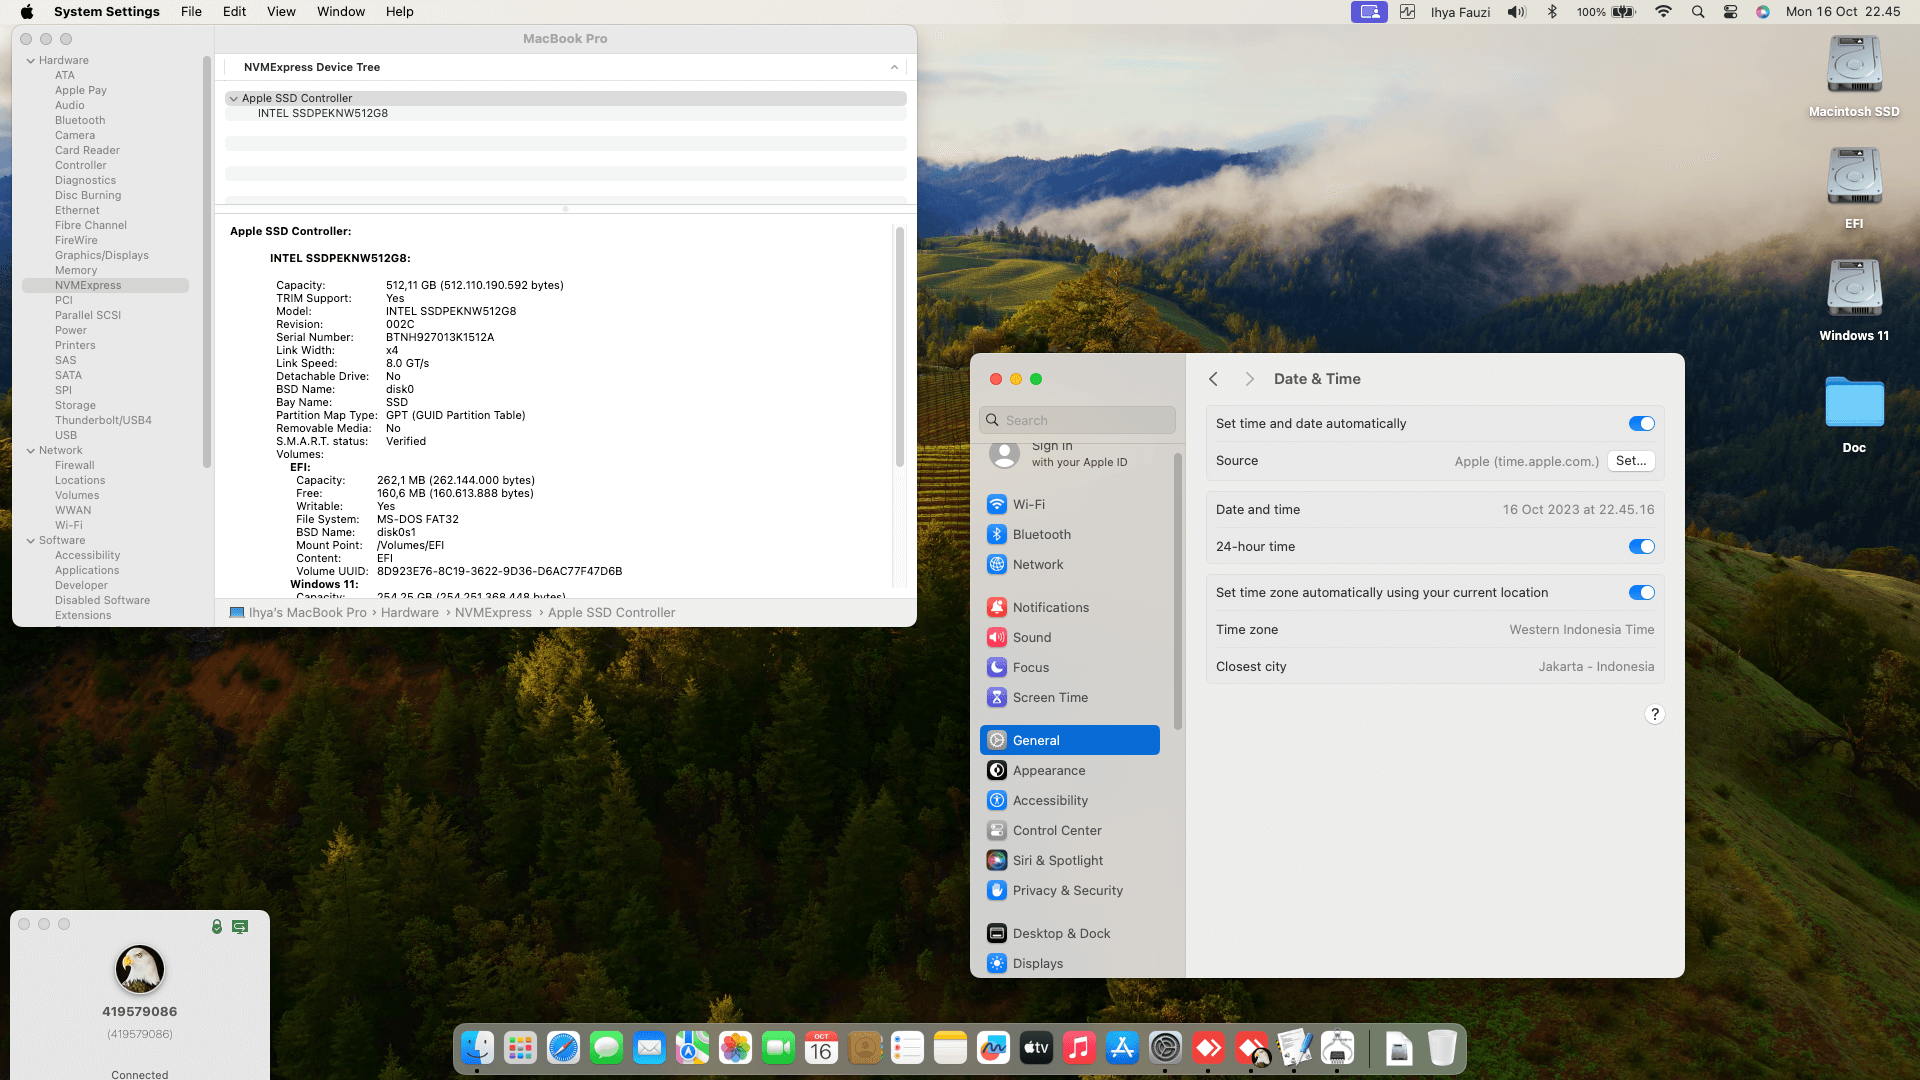Open the Photos app in the Dock
The width and height of the screenshot is (1920, 1080).
(x=735, y=1048)
